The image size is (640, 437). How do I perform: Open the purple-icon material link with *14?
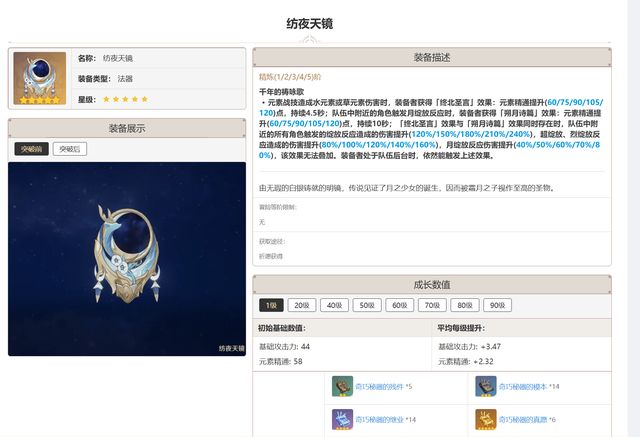[386, 419]
